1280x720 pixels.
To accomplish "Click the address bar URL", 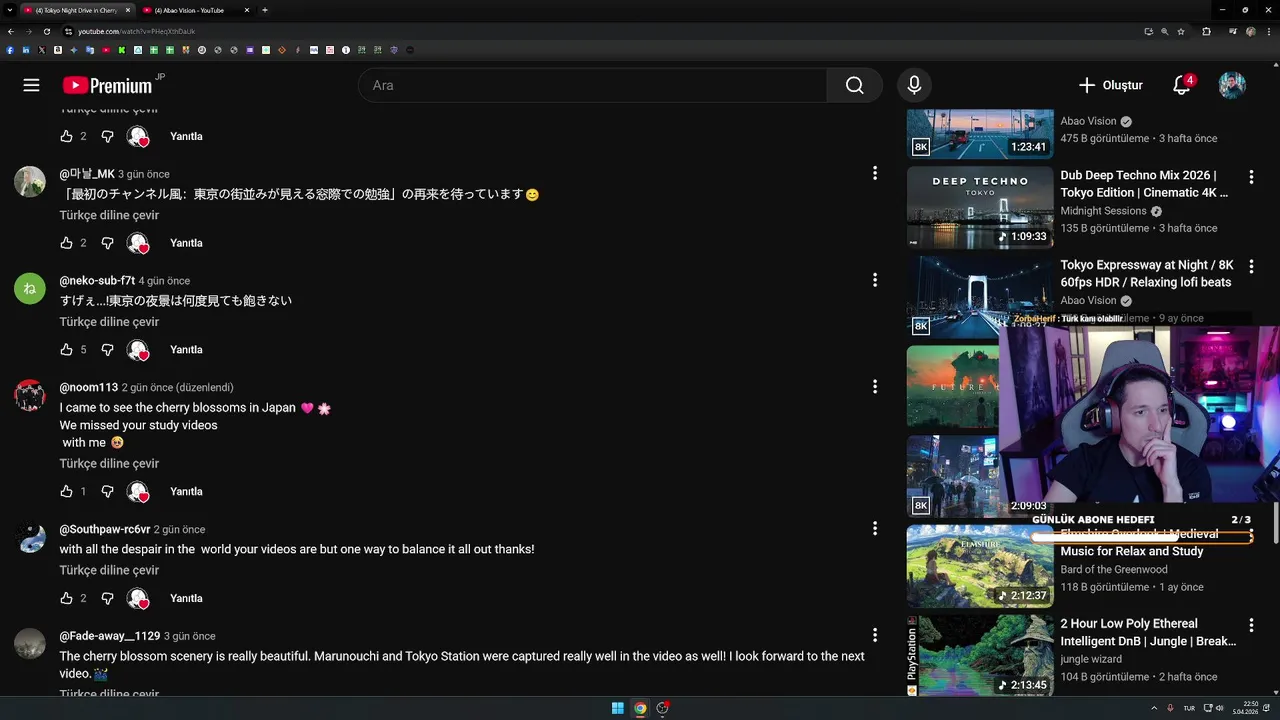I will coord(137,31).
